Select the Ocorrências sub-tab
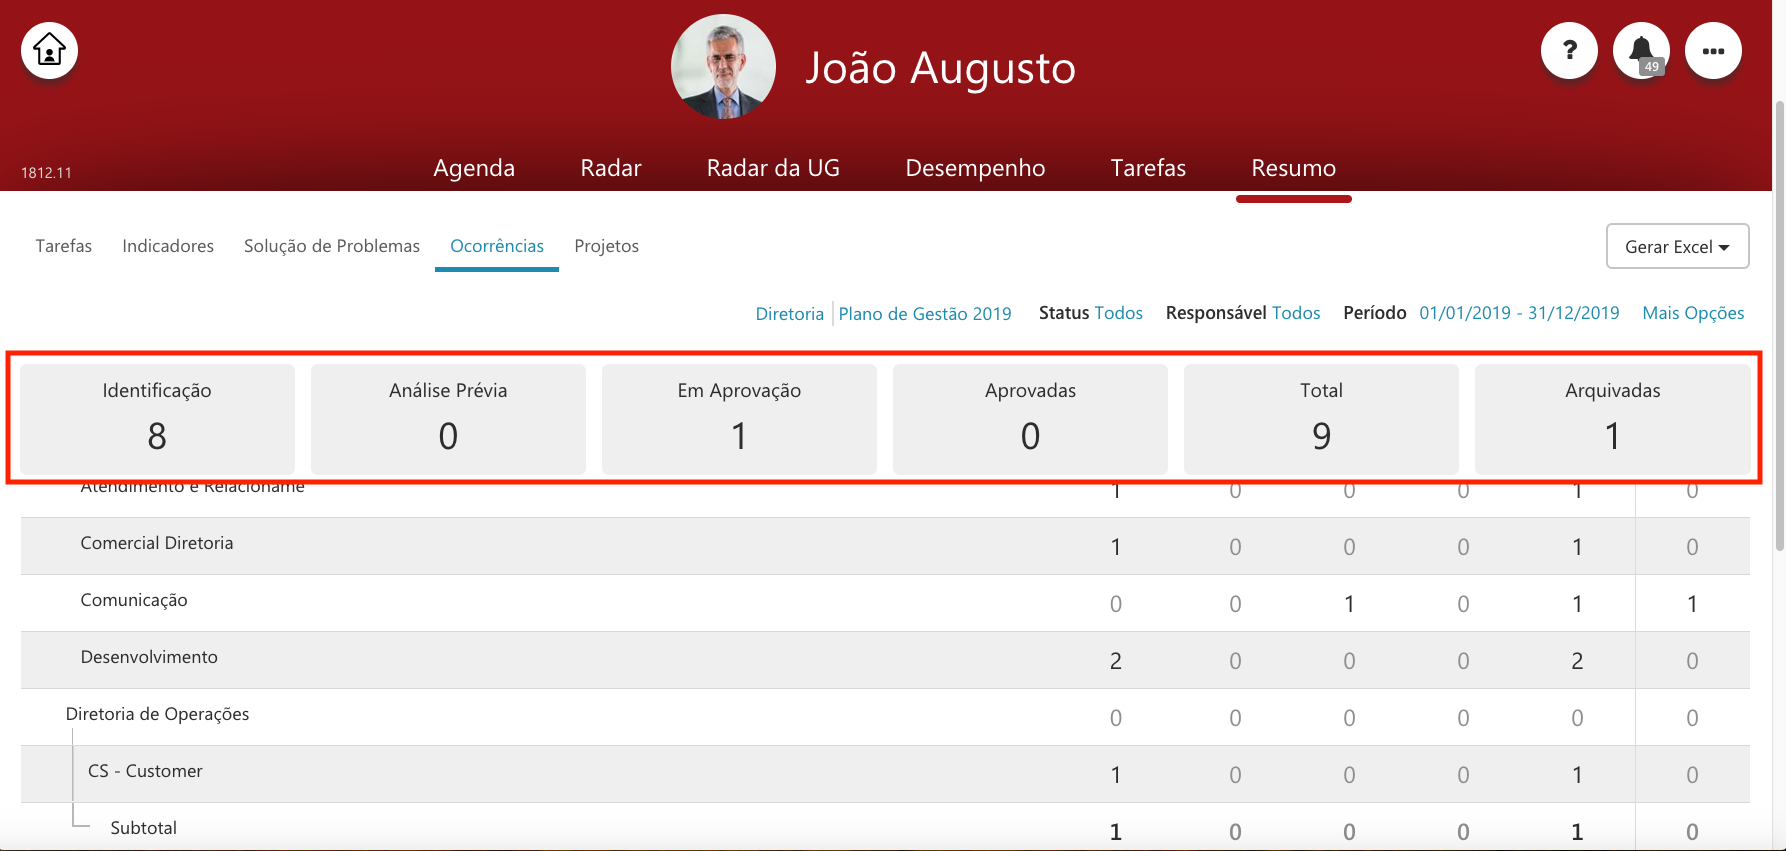Screen dimensions: 1786x851 (x=497, y=246)
